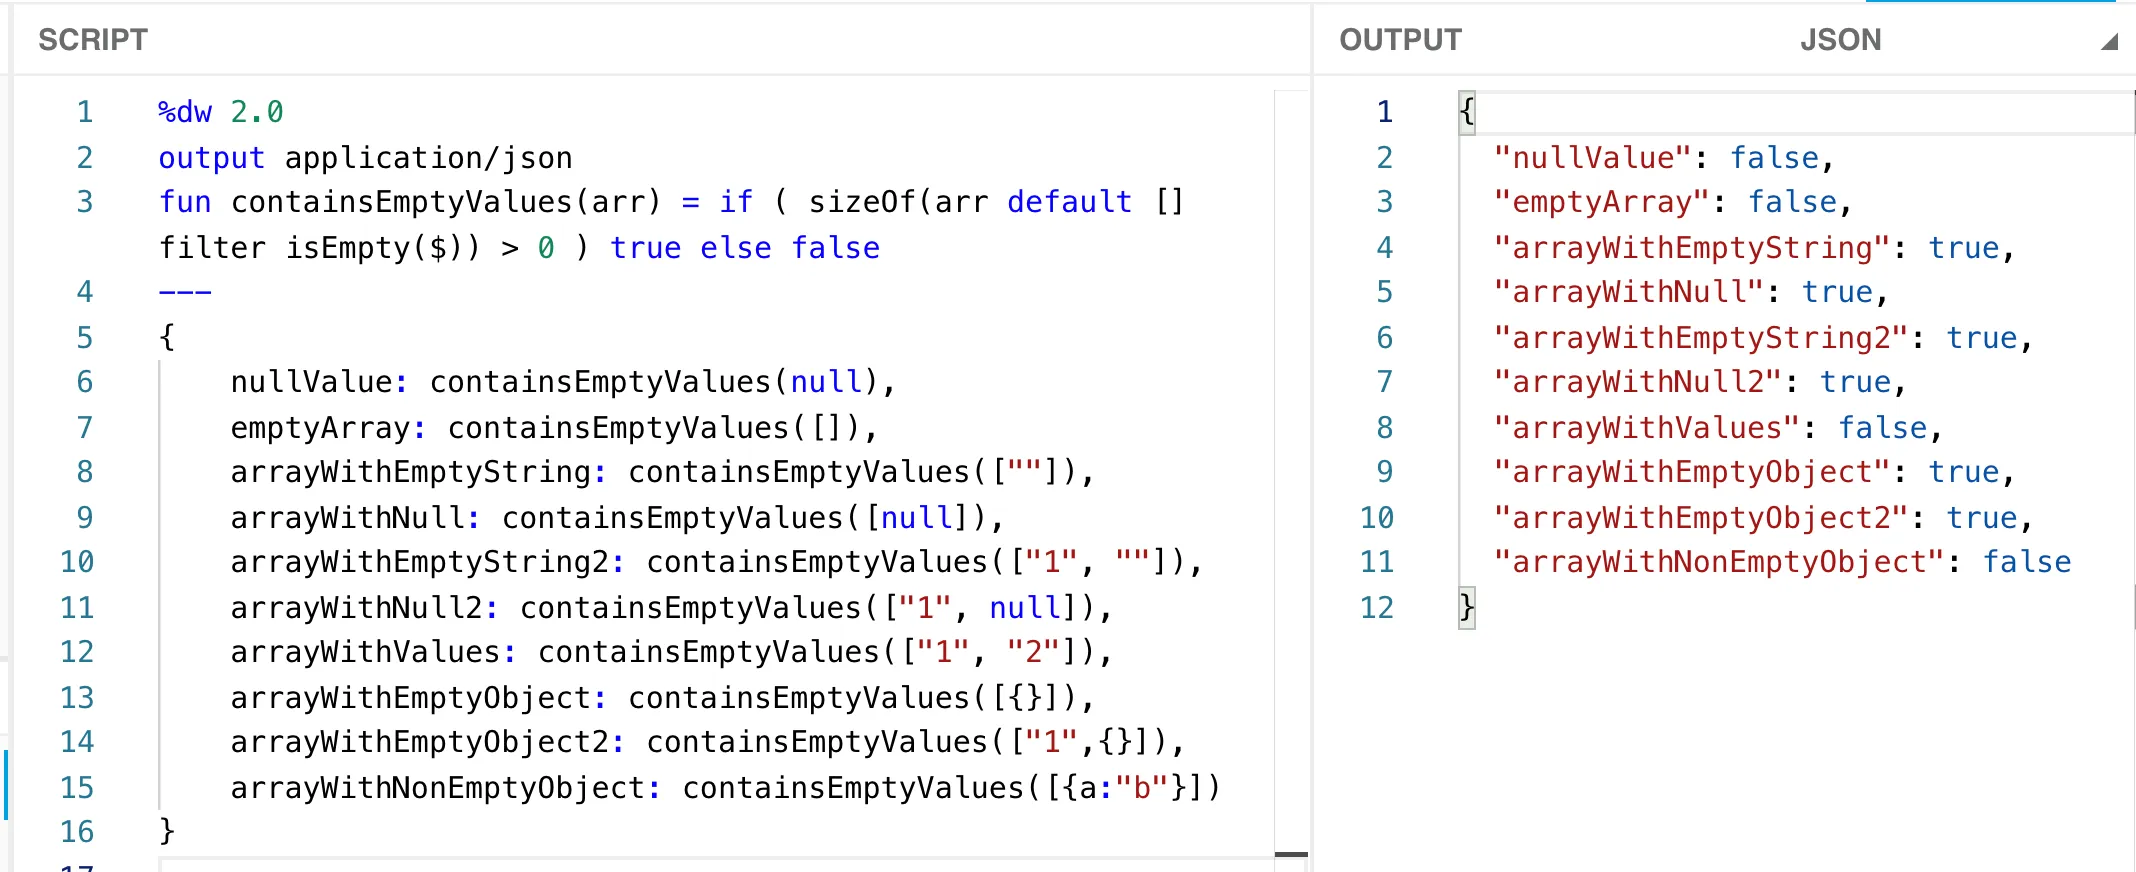Select the "arrayWithNull2": true output line
The image size is (2136, 872).
1700,382
